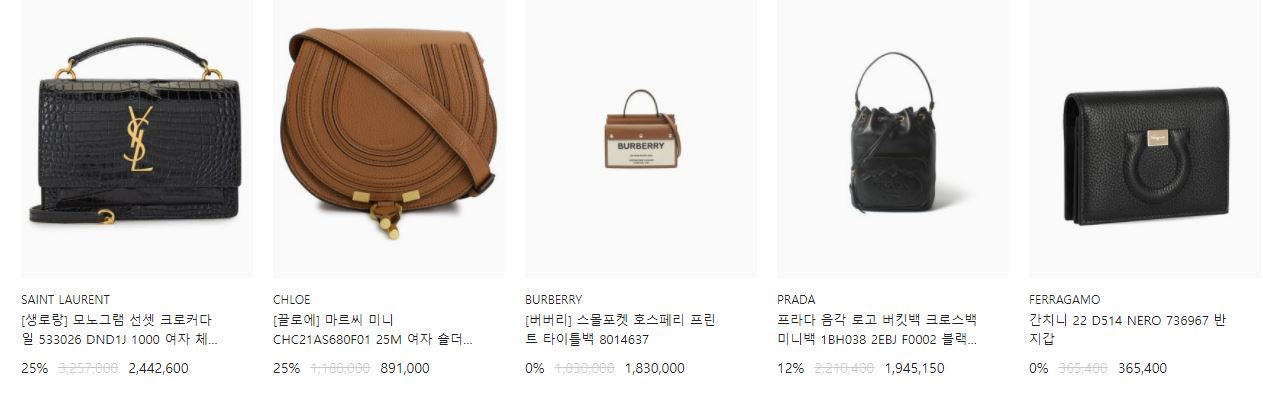Click the PRADA brand label
The height and width of the screenshot is (415, 1263).
pos(796,299)
